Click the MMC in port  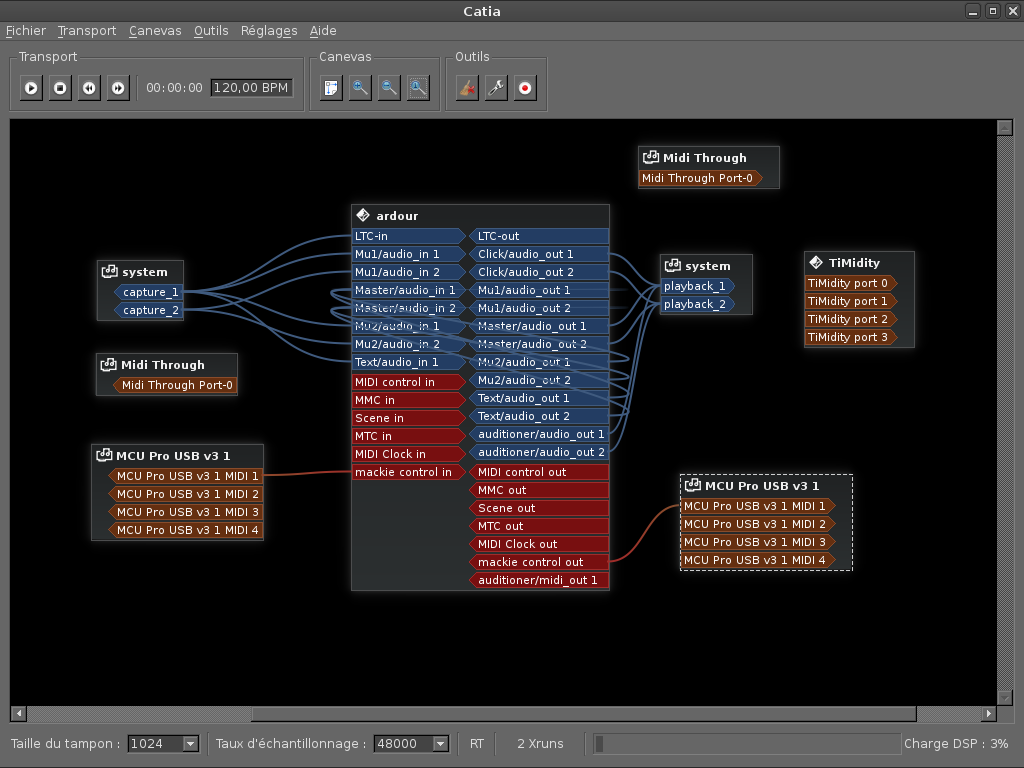[409, 400]
